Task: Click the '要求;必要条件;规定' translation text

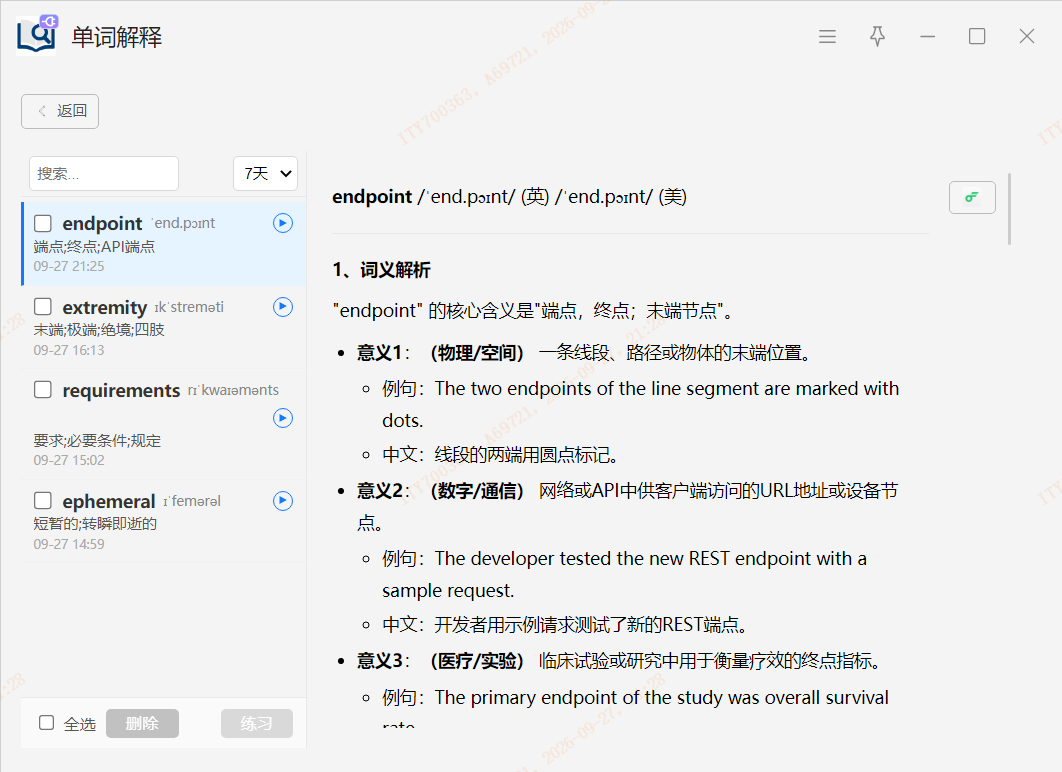Action: pyautogui.click(x=97, y=441)
